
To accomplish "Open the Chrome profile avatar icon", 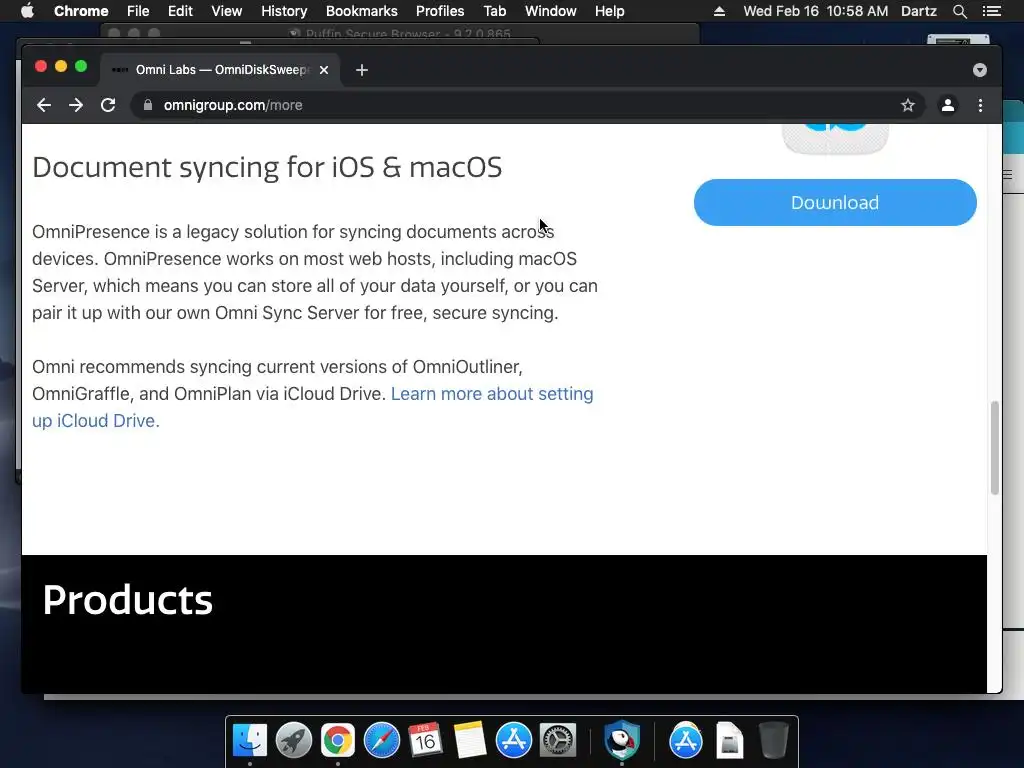I will [948, 105].
